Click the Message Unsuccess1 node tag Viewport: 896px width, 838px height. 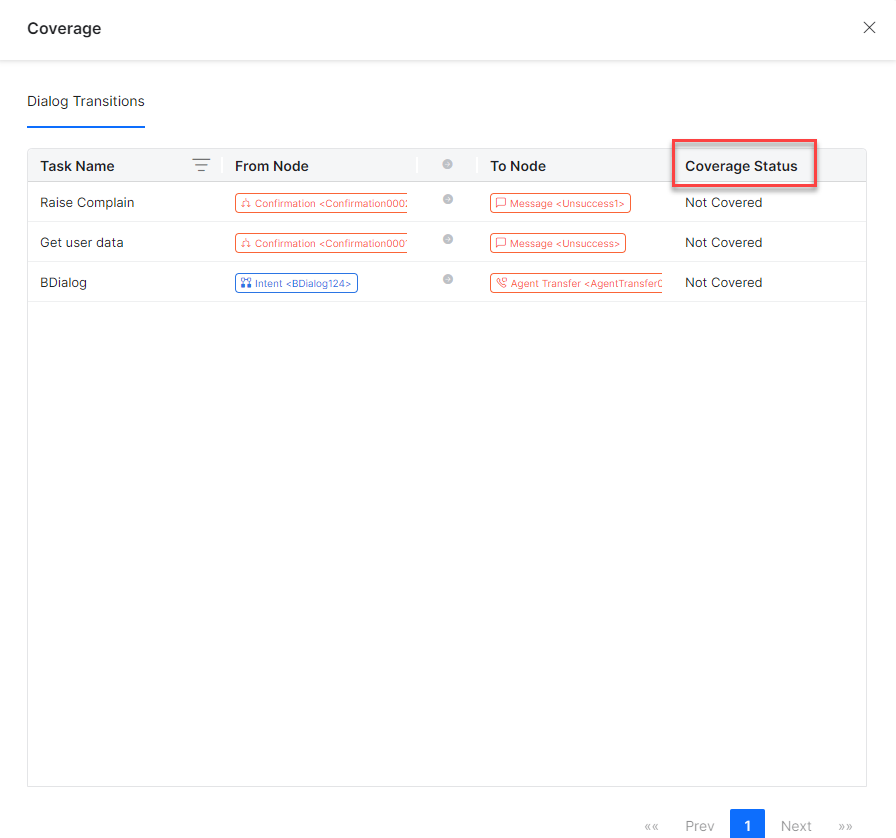[560, 203]
